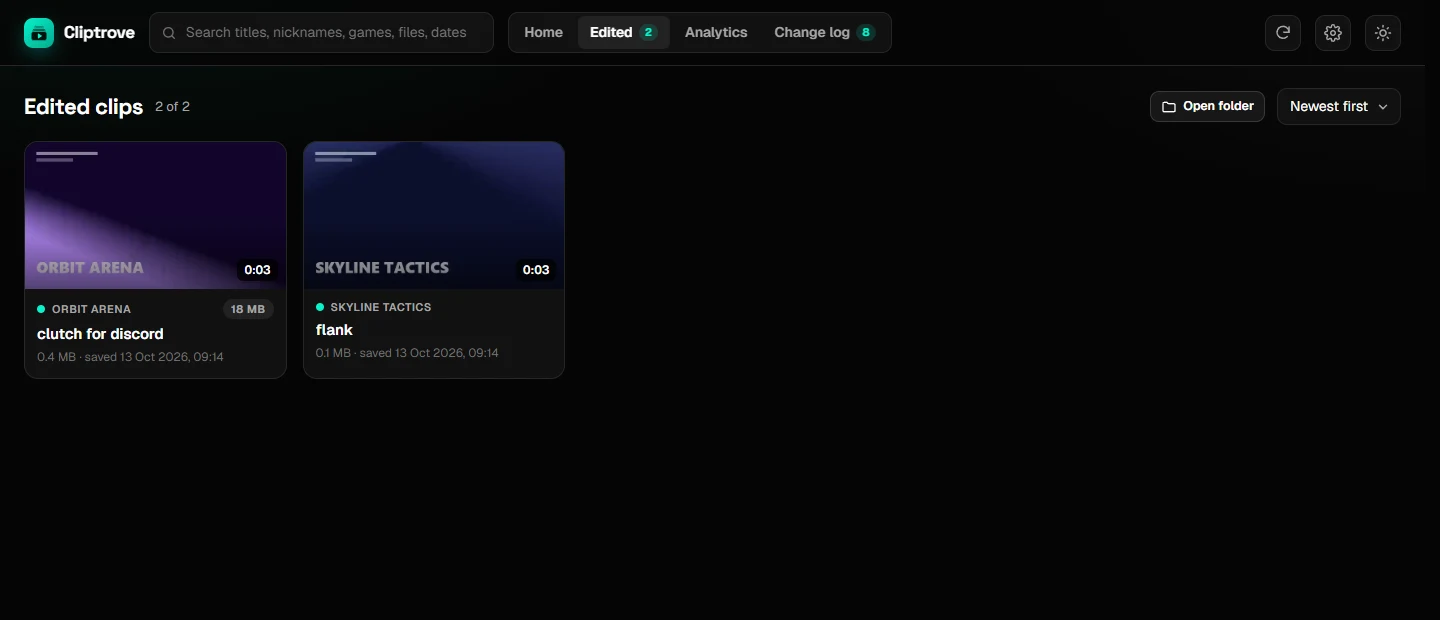Click the ORBIT ARENA game label
The height and width of the screenshot is (620, 1440).
(x=91, y=310)
